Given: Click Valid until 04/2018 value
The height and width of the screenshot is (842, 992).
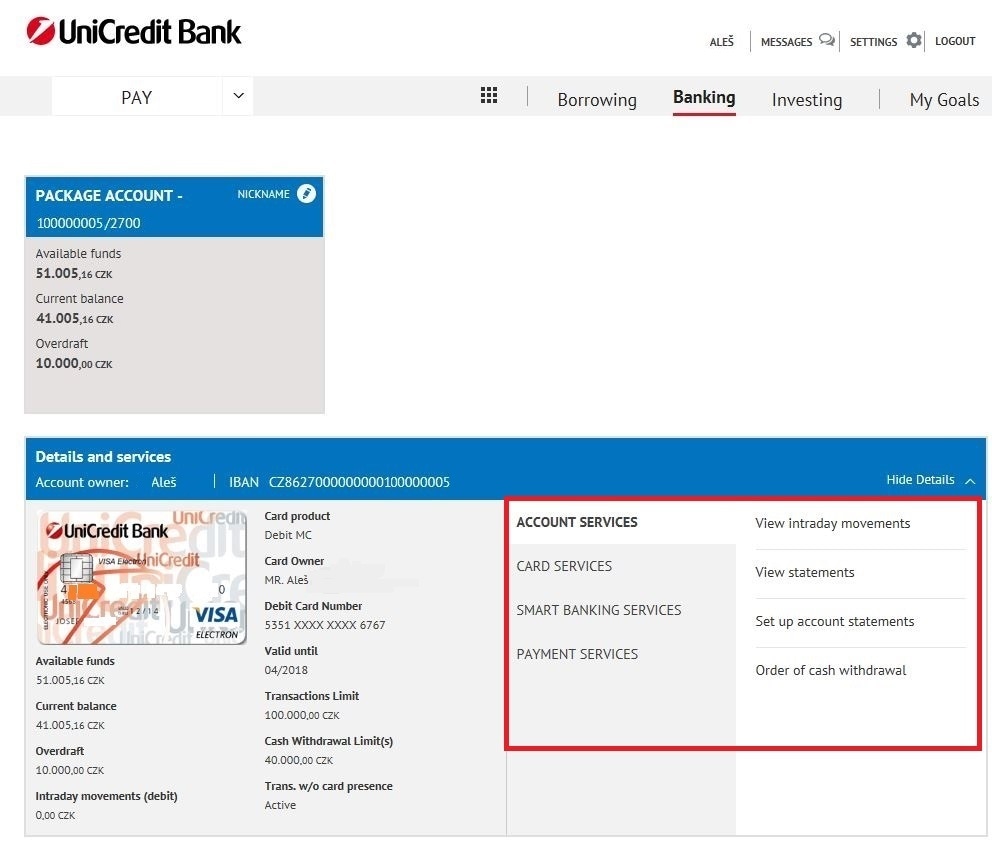Looking at the screenshot, I should point(286,670).
